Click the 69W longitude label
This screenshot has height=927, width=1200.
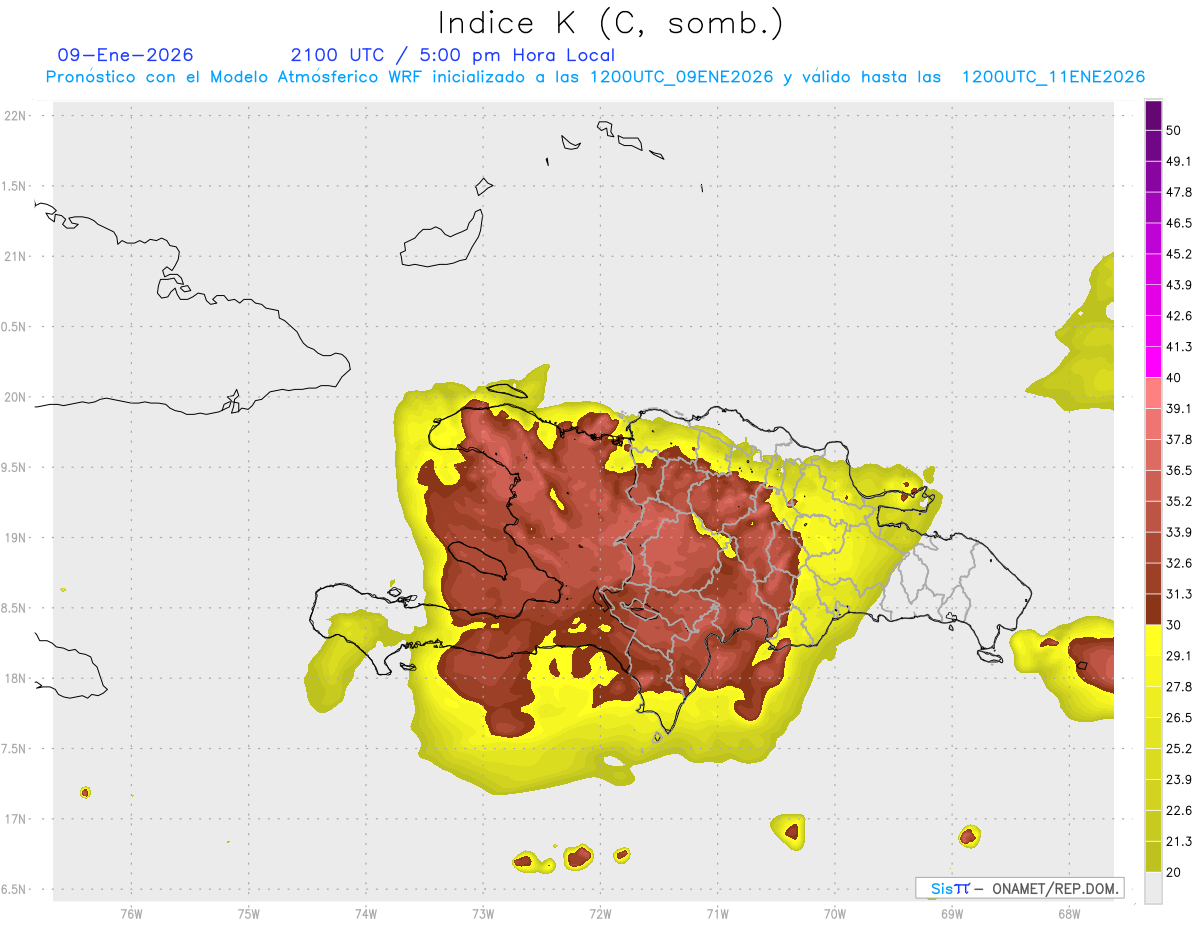(x=952, y=913)
